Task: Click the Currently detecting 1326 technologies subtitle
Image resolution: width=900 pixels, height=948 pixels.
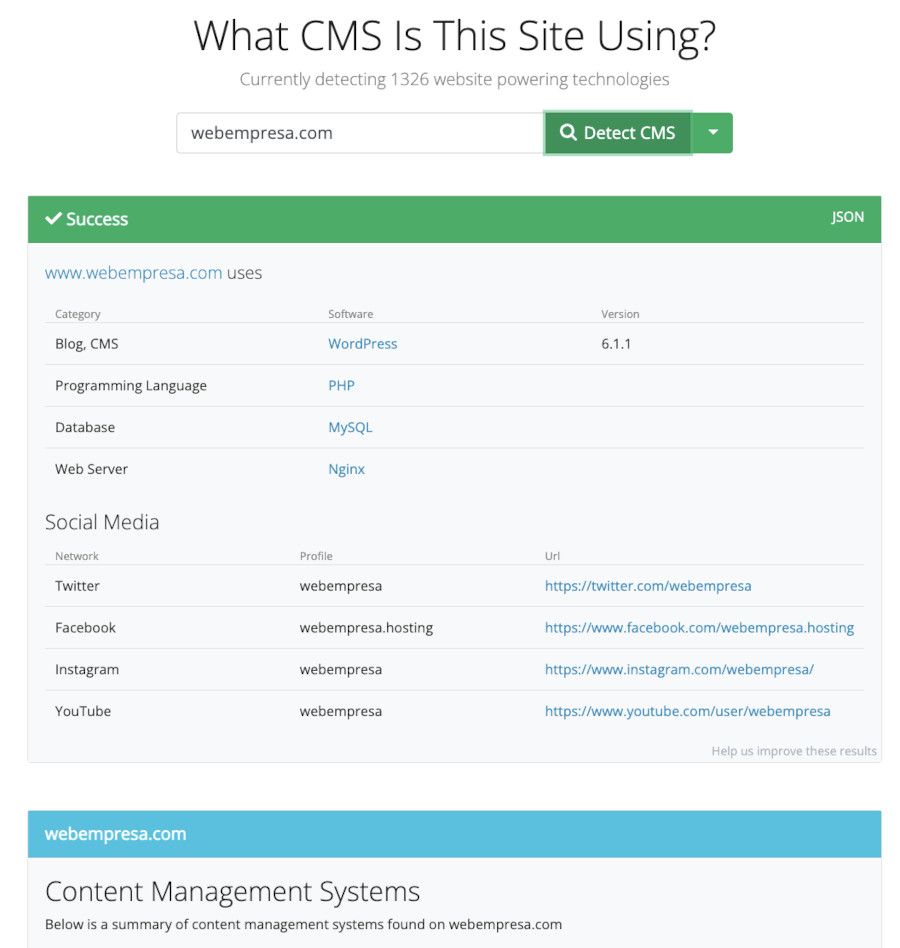Action: (x=455, y=79)
